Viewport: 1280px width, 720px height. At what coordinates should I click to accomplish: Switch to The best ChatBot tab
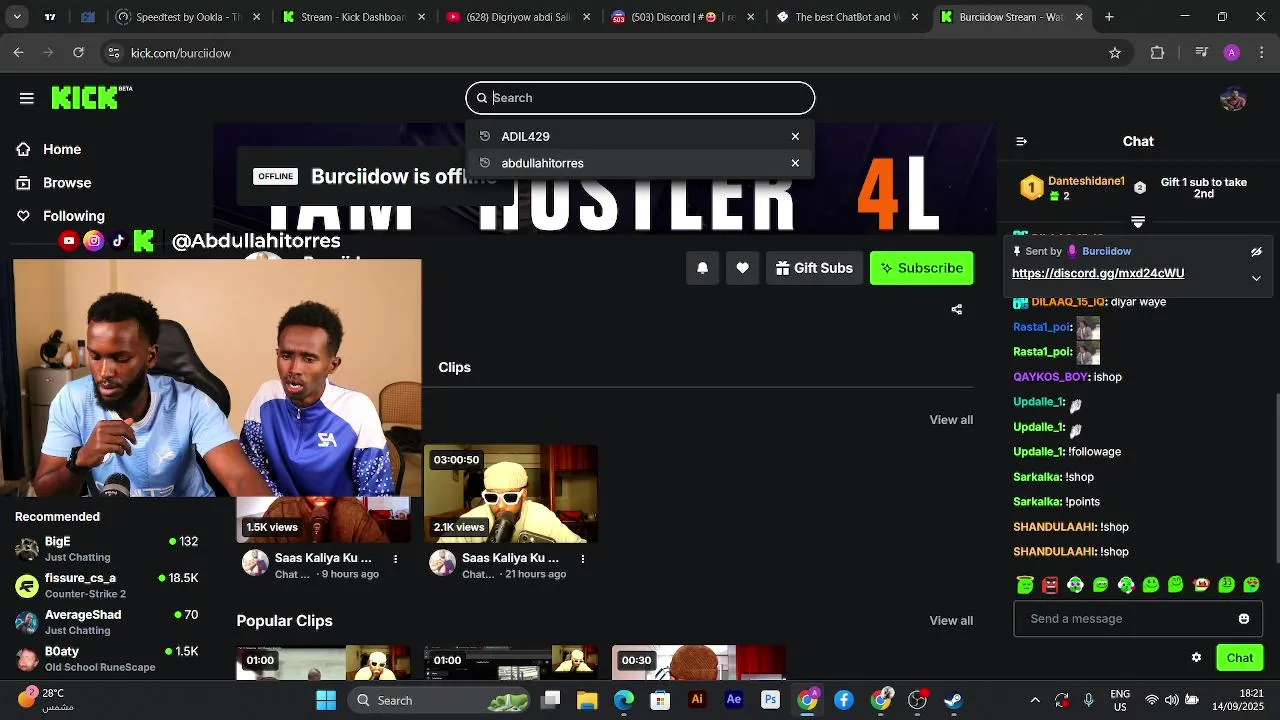pyautogui.click(x=848, y=17)
